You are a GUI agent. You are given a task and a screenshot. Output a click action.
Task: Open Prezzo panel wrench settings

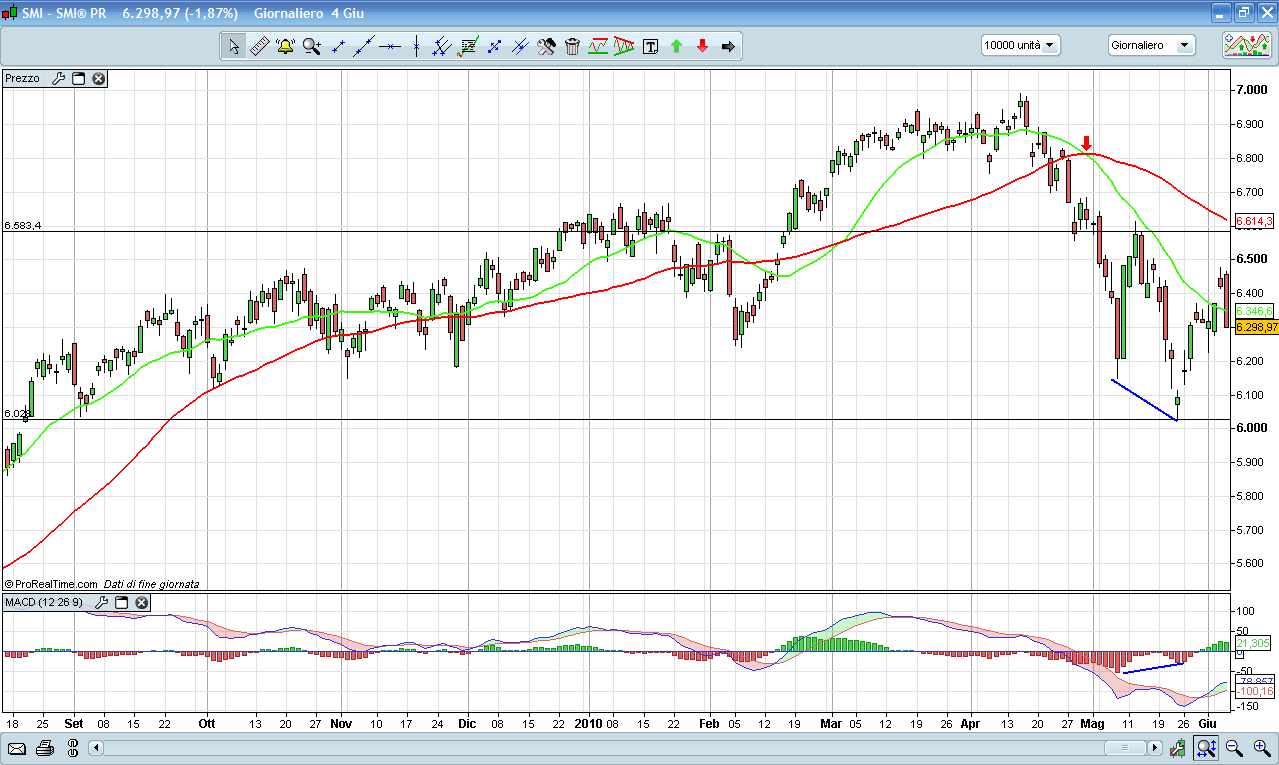(58, 78)
